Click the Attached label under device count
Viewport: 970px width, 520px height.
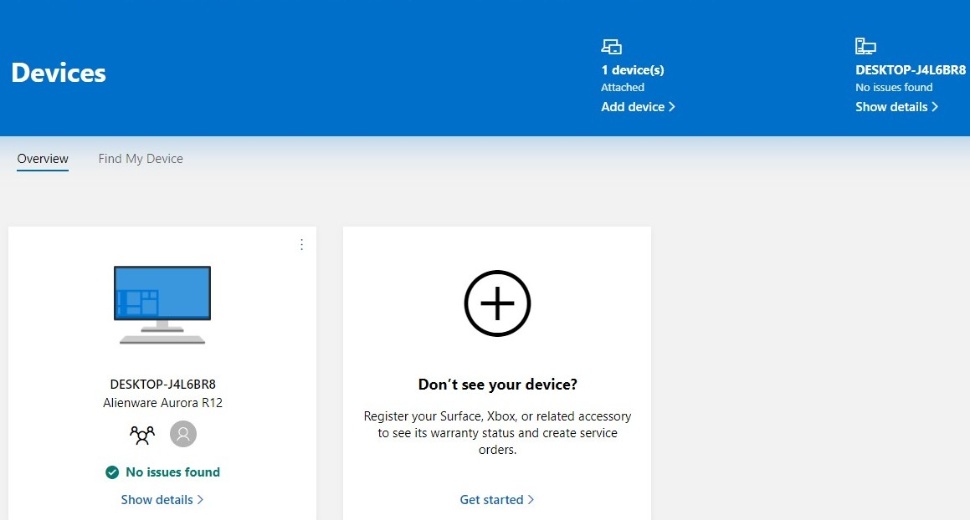pyautogui.click(x=622, y=87)
